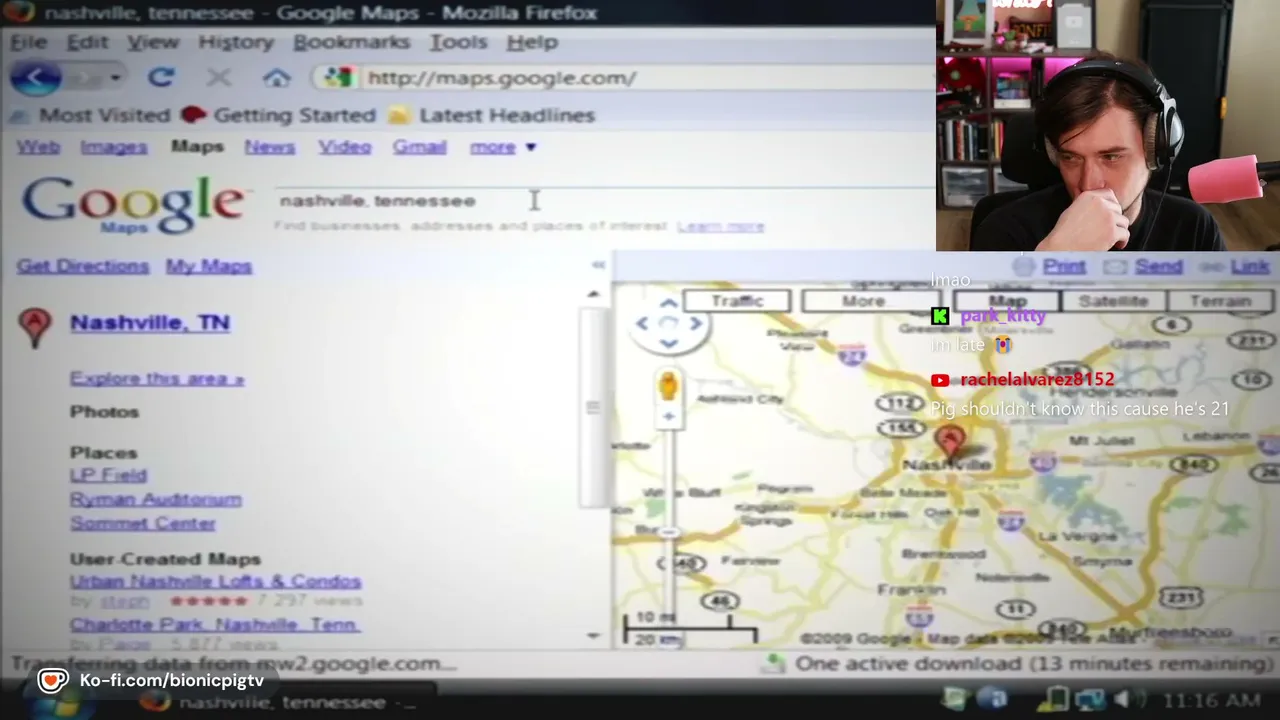Pan the map down
Viewport: 1280px width, 720px height.
click(x=669, y=343)
